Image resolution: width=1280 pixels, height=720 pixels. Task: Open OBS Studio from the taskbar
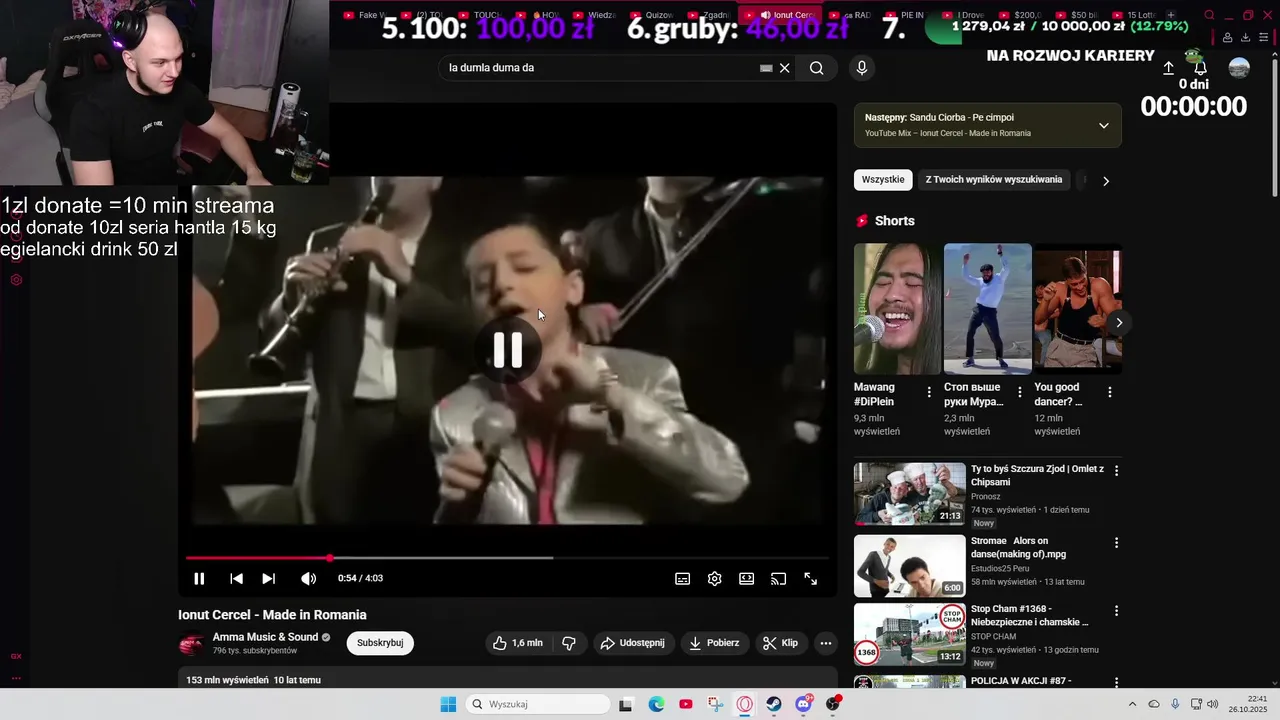tap(833, 704)
